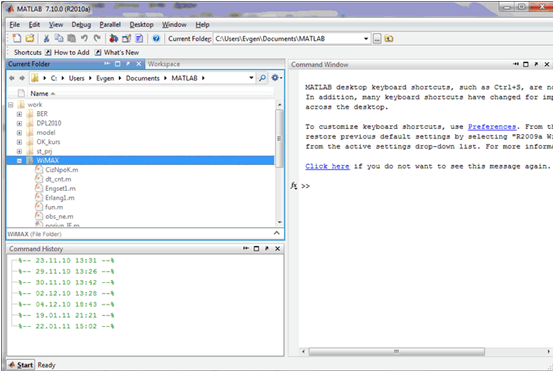The width and height of the screenshot is (553, 371).
Task: Select the fun.m file
Action: 54,207
